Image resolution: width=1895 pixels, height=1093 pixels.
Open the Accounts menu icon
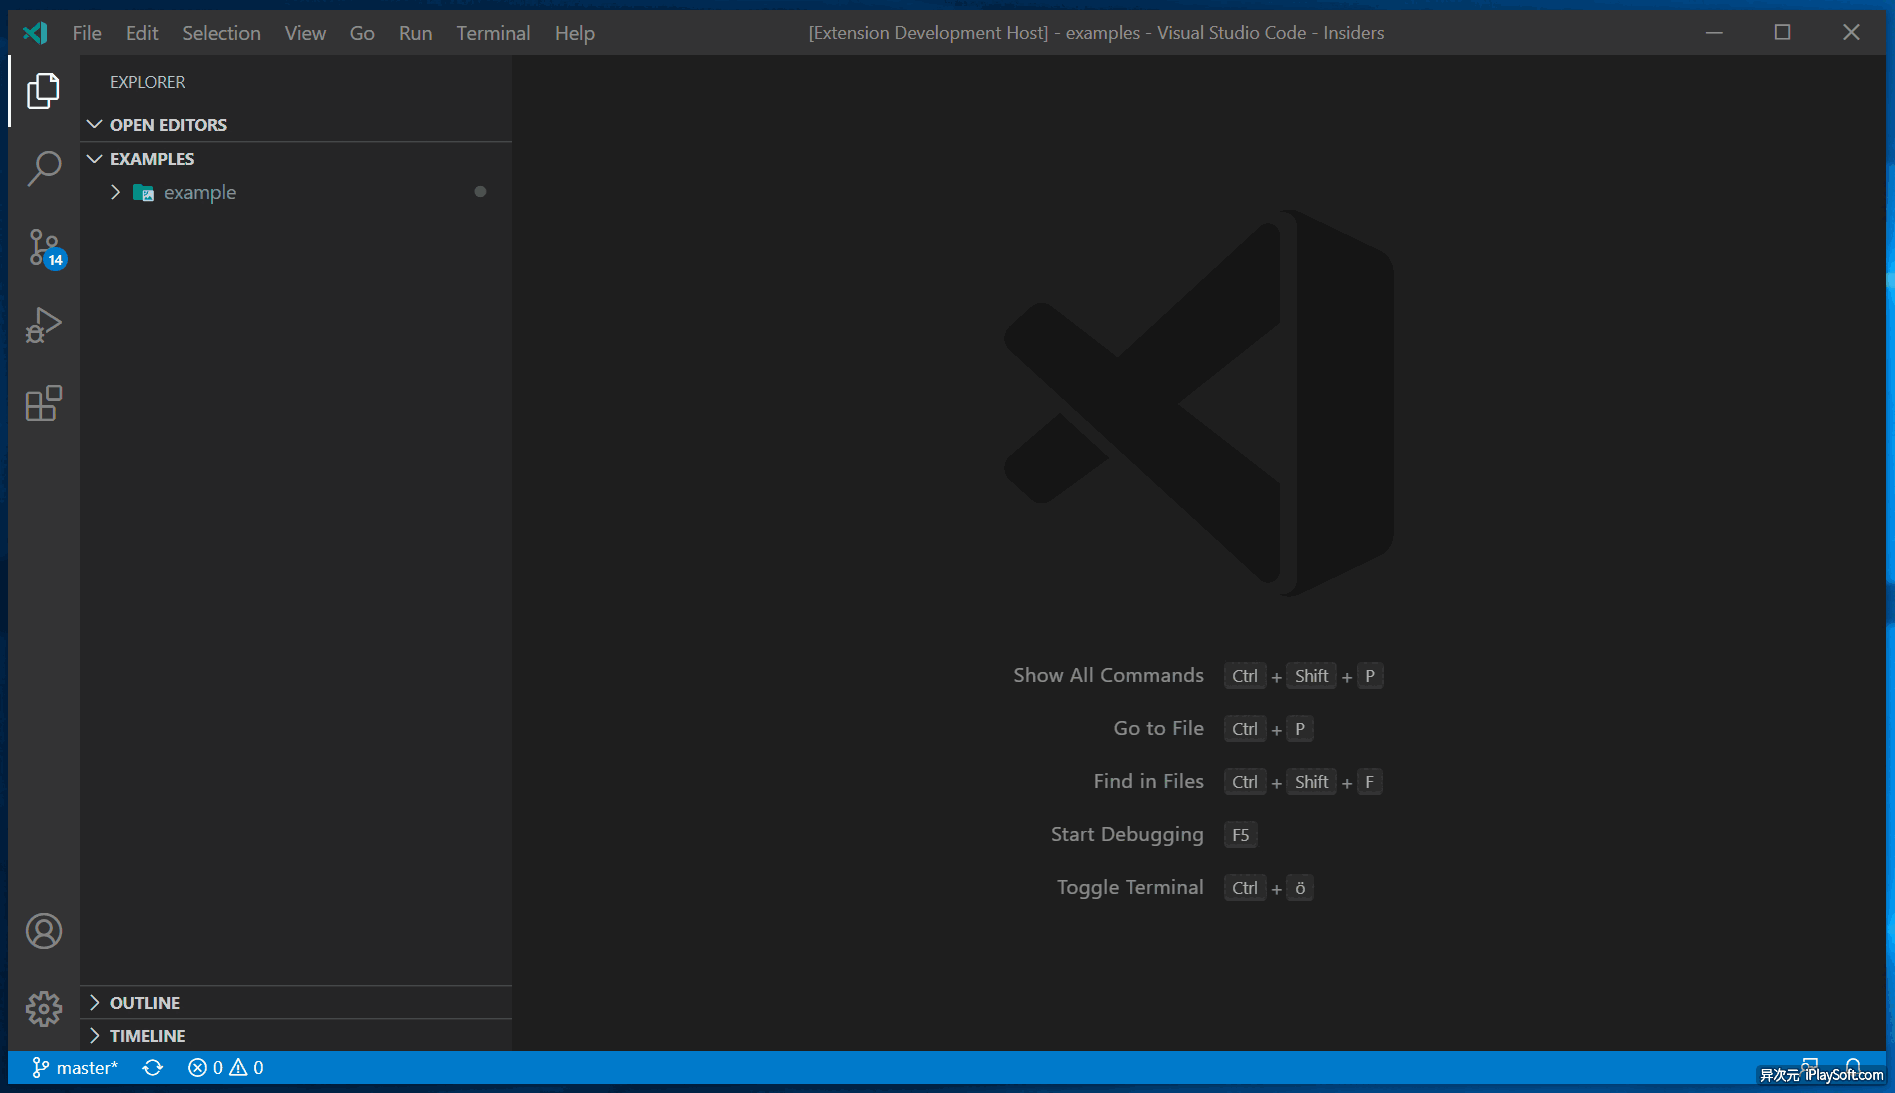(43, 931)
